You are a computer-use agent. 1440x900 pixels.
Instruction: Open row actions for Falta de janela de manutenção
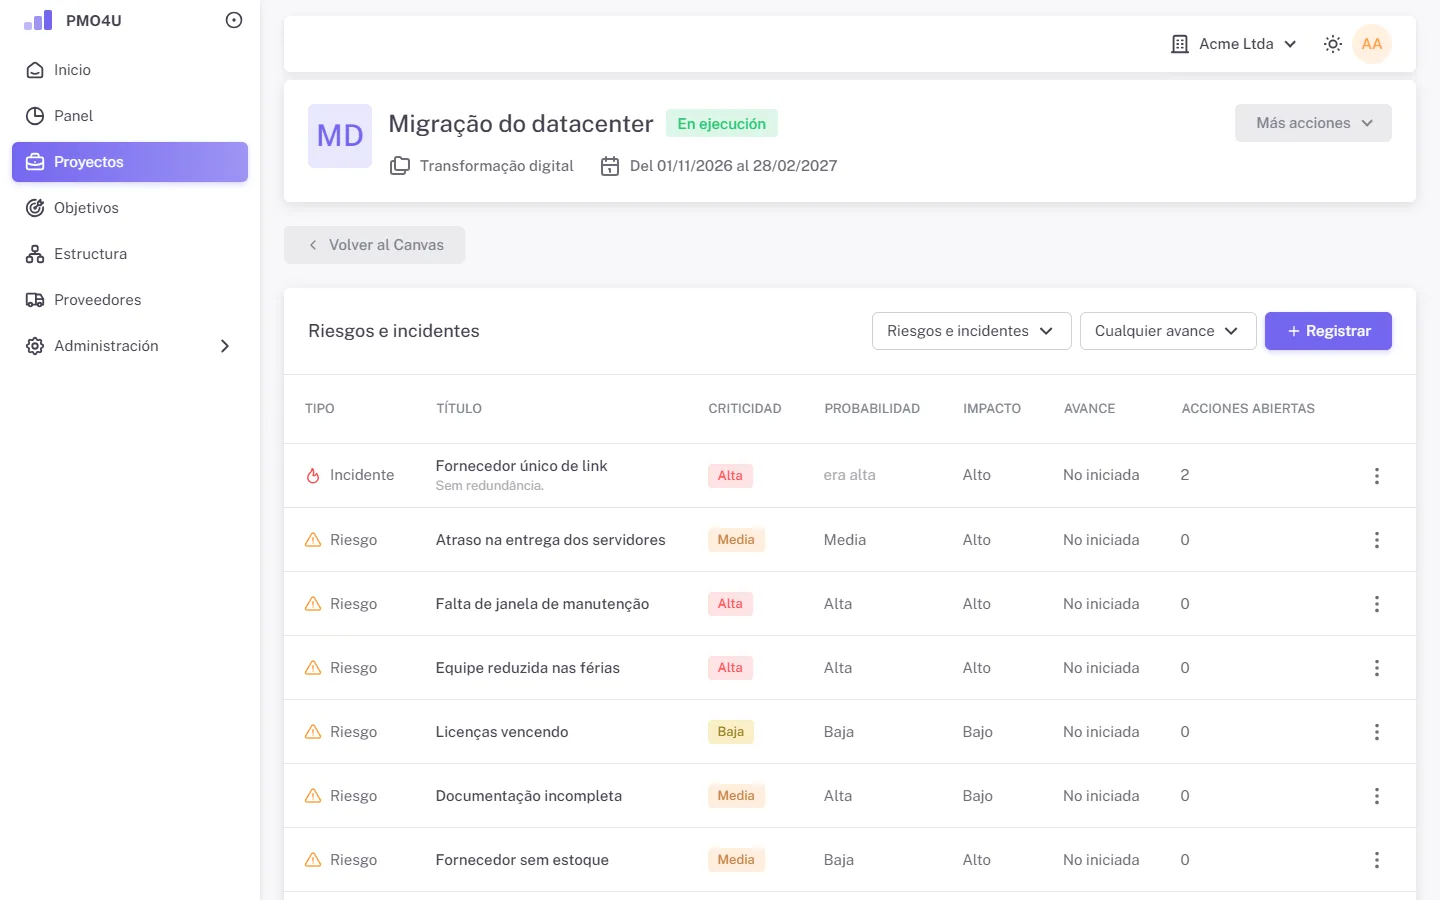pos(1377,604)
